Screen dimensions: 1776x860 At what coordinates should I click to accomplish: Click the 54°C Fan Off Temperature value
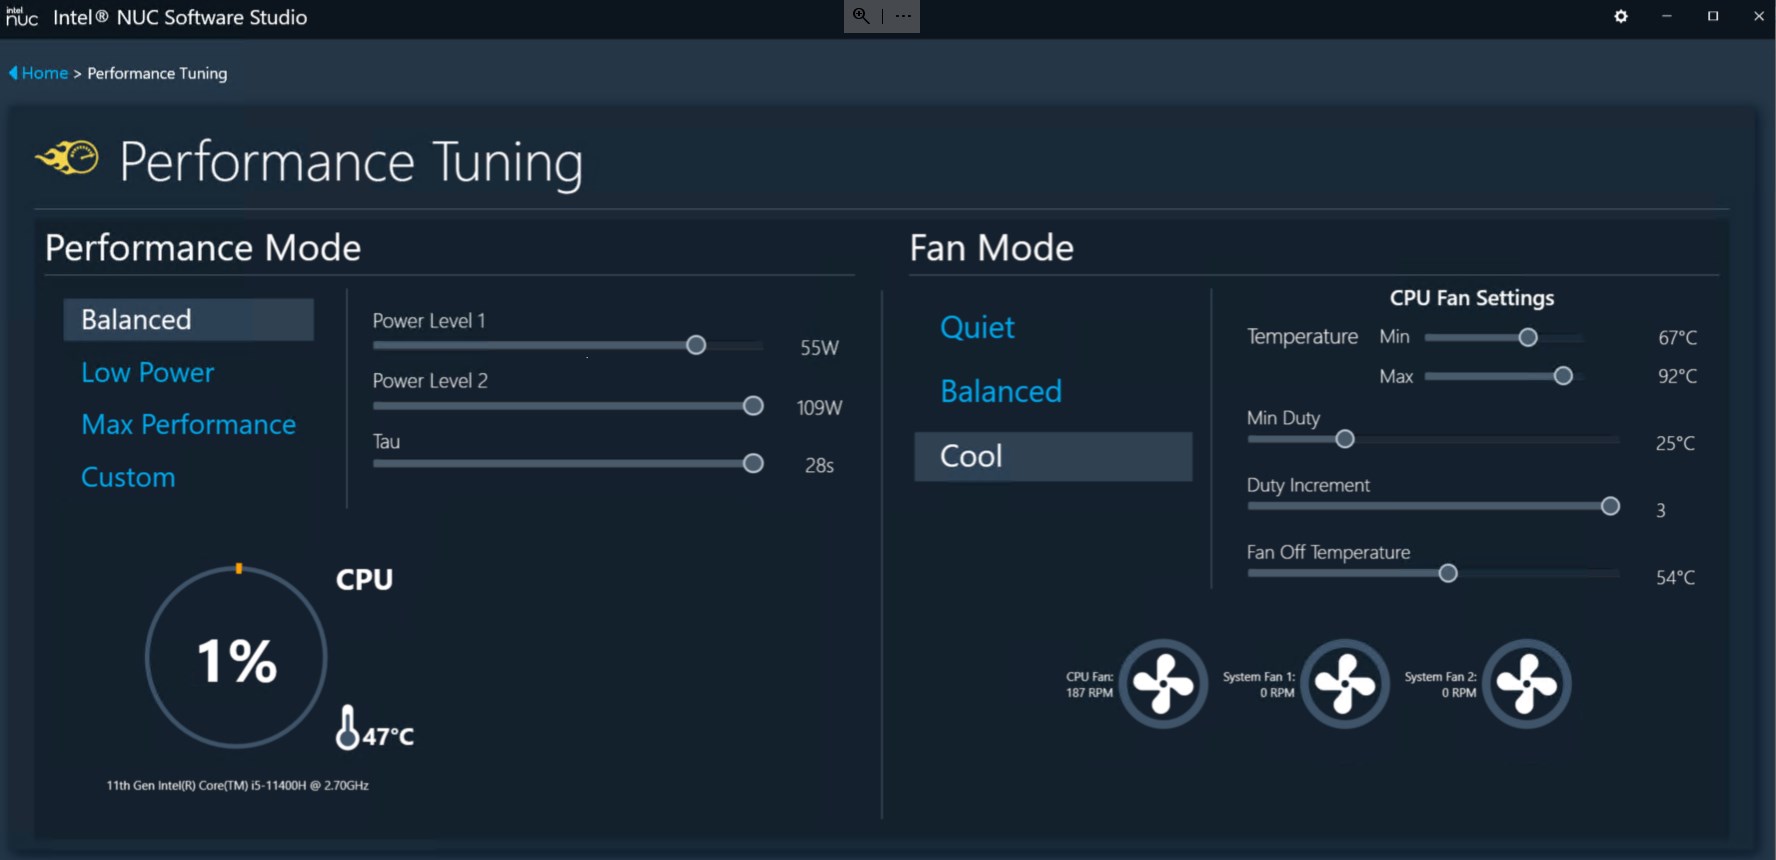click(1675, 577)
